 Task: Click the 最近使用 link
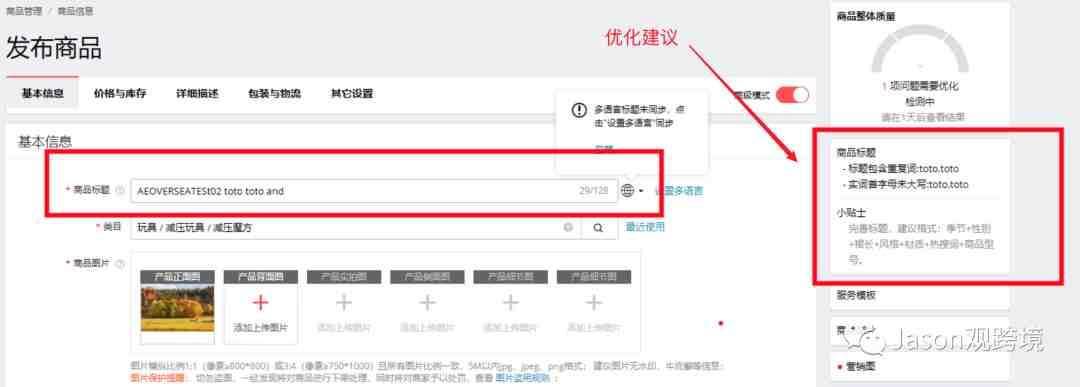point(645,227)
